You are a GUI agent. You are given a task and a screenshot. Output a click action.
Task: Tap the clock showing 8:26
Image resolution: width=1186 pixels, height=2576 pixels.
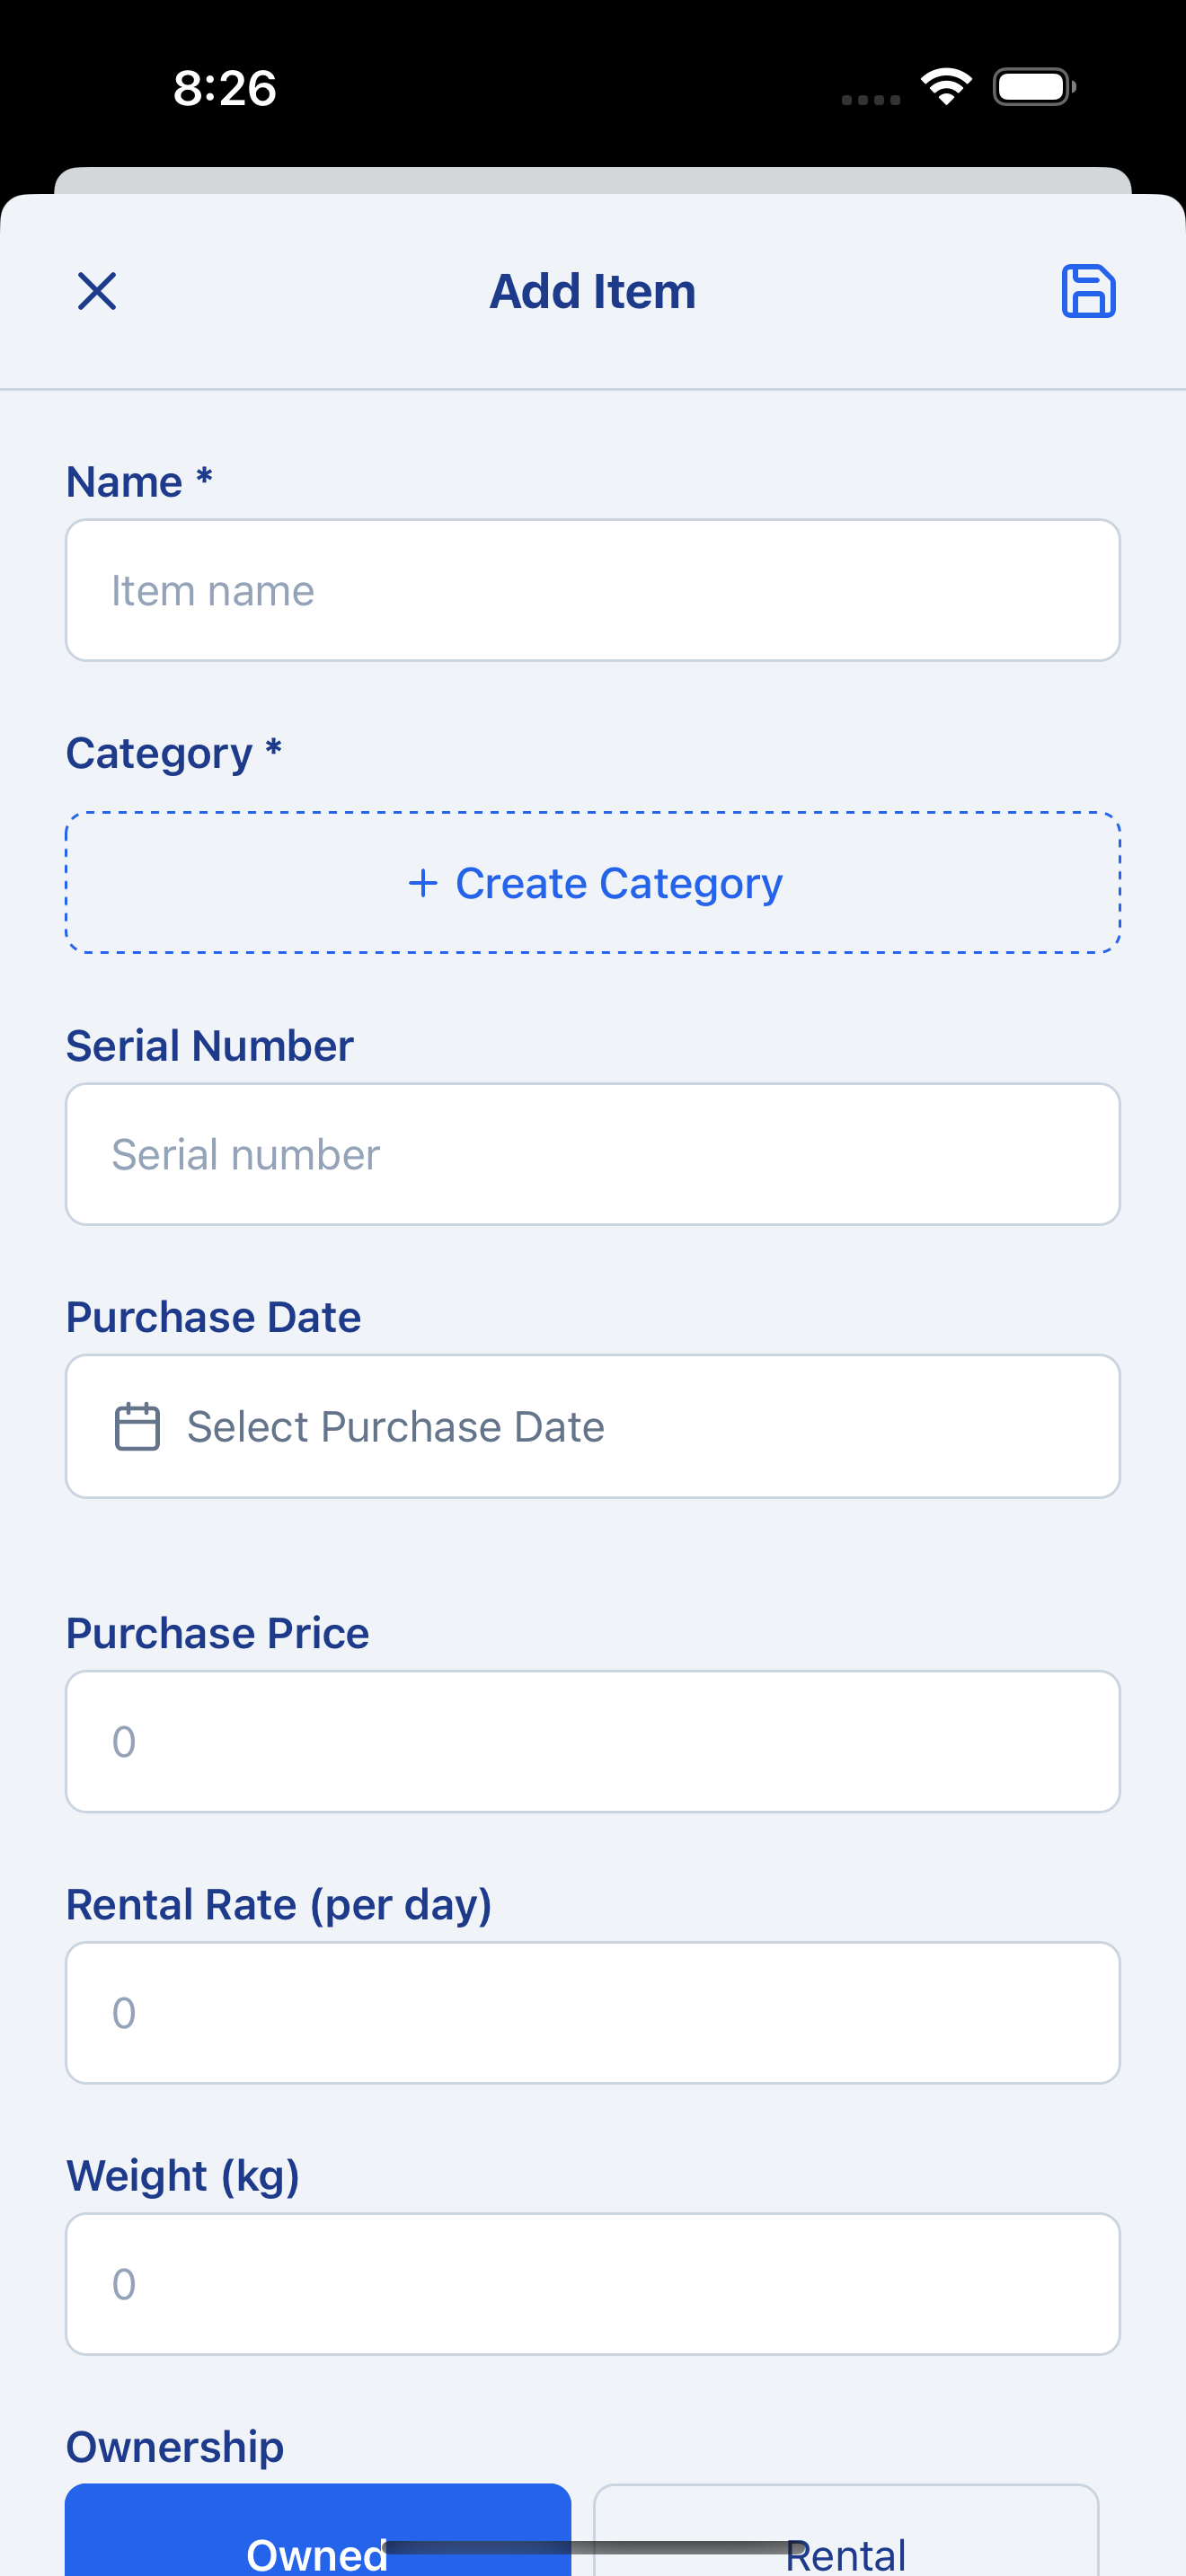click(222, 88)
